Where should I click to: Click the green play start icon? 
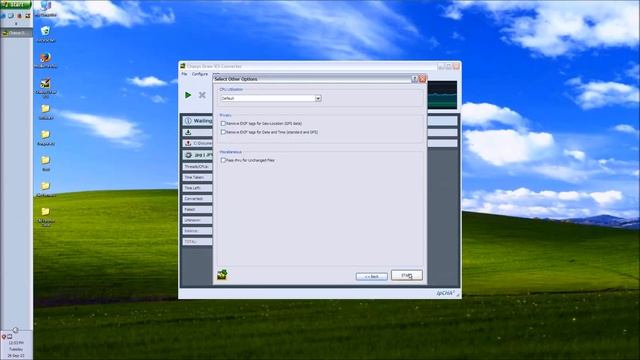(x=188, y=95)
